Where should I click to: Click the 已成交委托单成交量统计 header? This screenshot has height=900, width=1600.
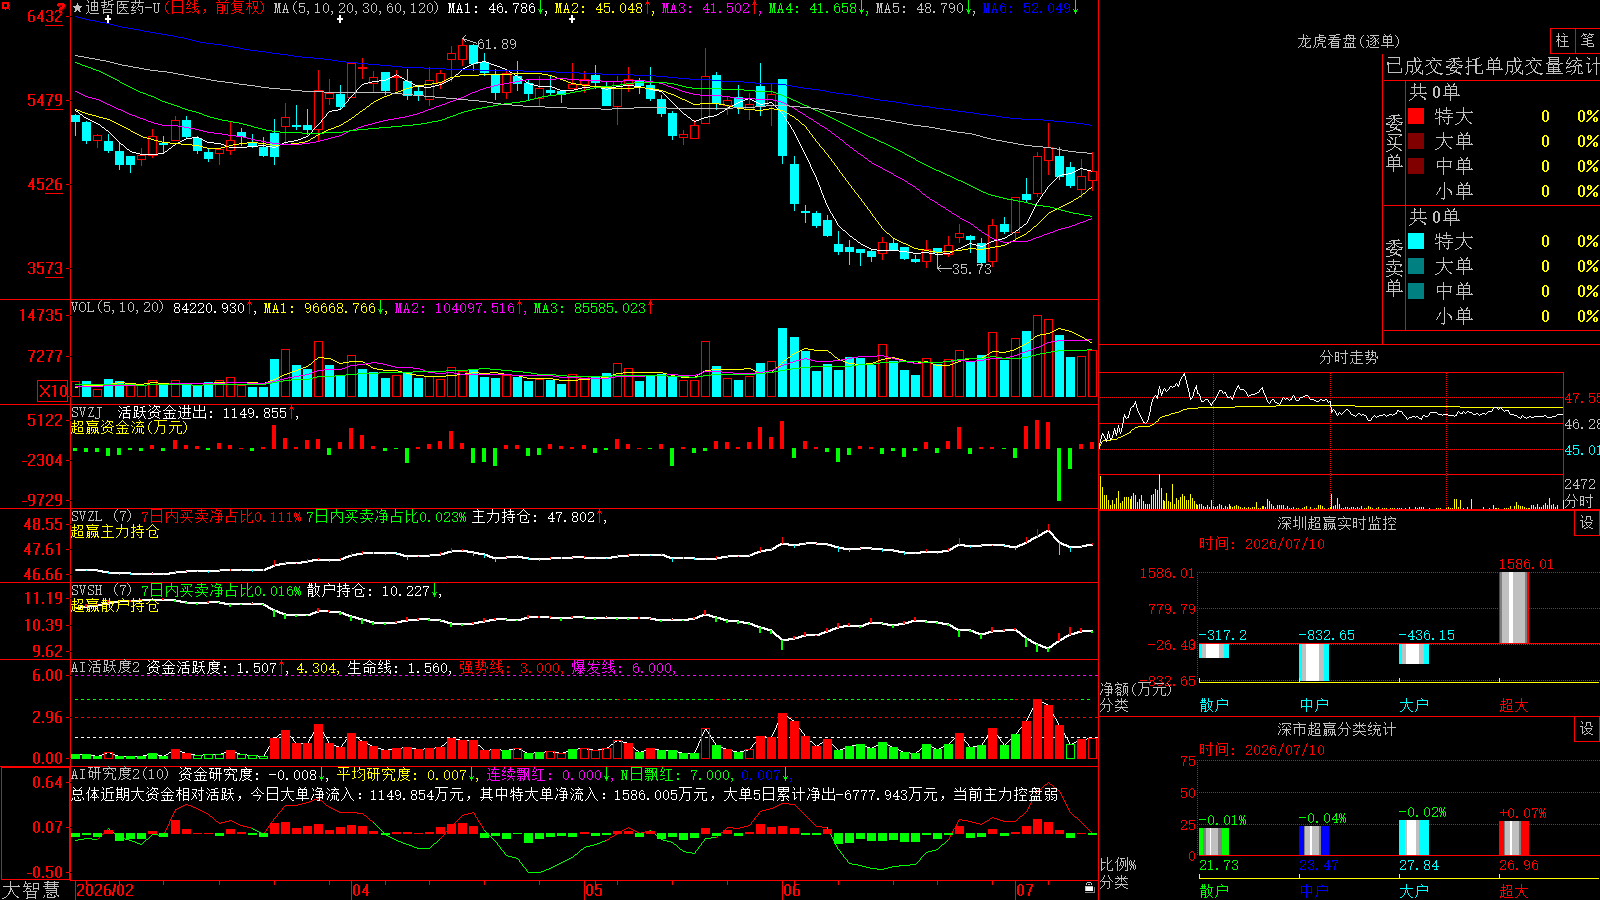1492,66
